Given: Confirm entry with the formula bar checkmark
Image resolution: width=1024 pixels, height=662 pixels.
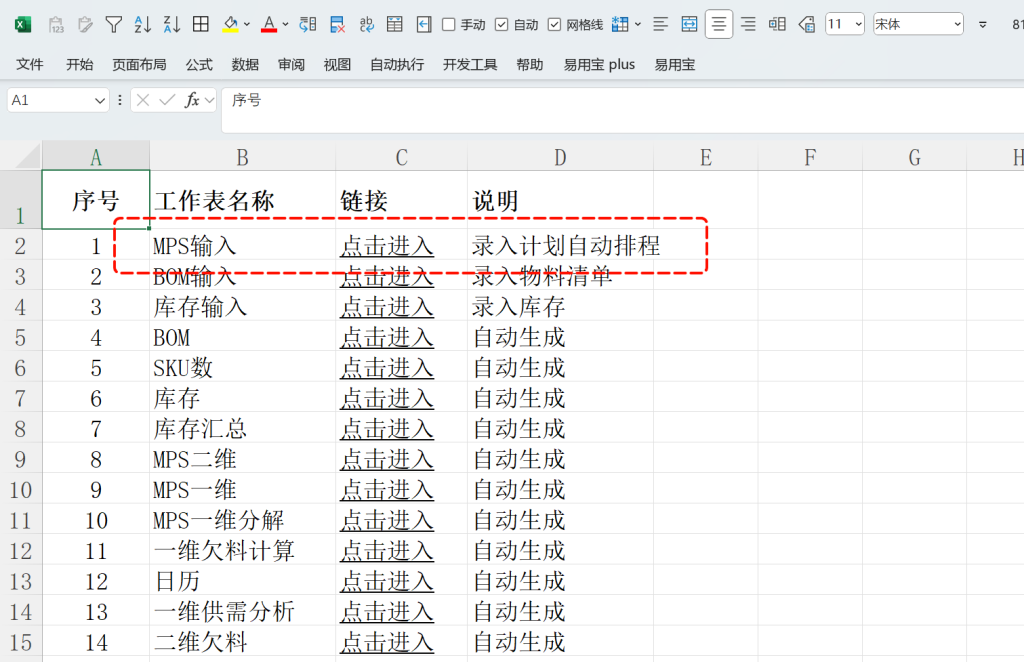Looking at the screenshot, I should click(x=167, y=100).
